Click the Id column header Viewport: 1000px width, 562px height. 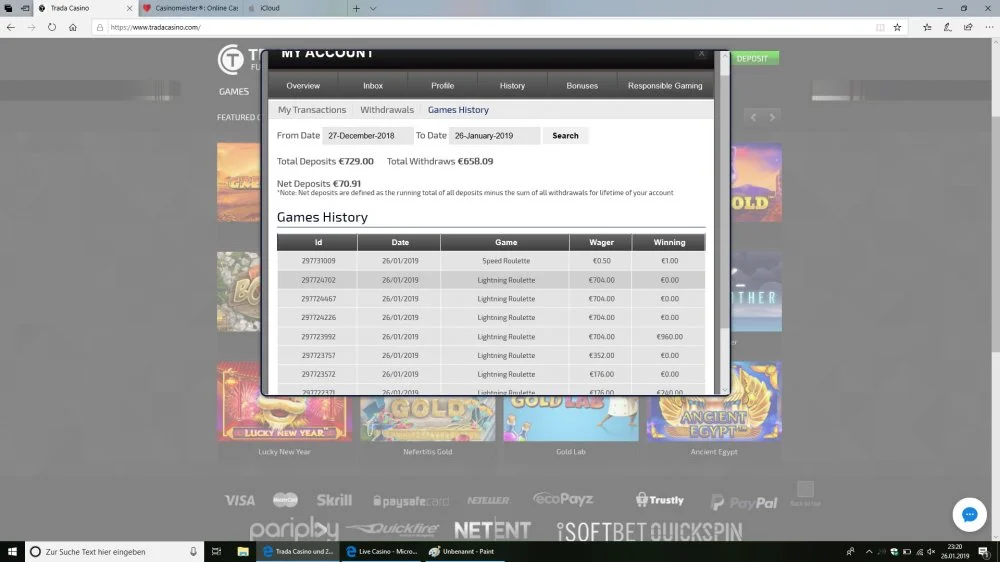(x=318, y=242)
